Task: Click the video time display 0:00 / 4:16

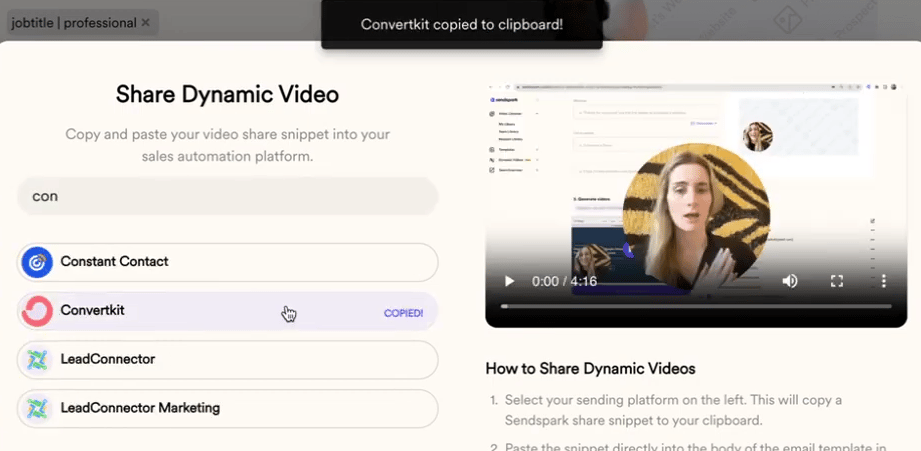Action: pos(564,281)
